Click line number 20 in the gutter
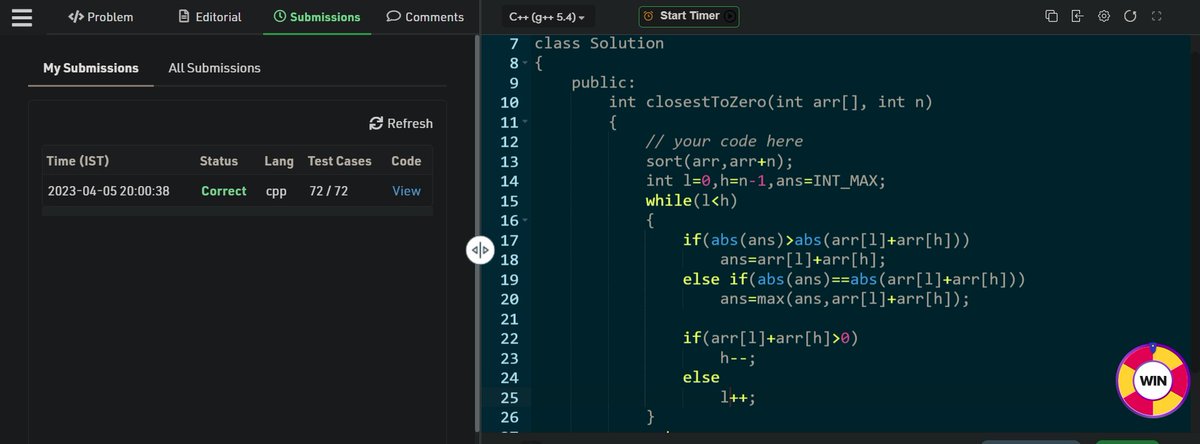The image size is (1200, 444). 509,298
